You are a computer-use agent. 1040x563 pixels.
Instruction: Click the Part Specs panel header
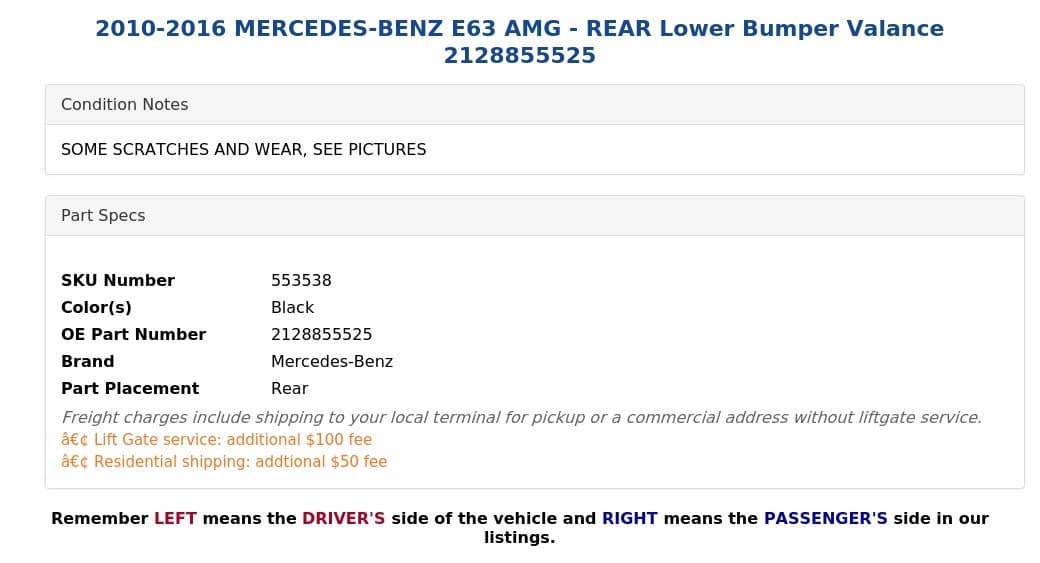pos(103,215)
